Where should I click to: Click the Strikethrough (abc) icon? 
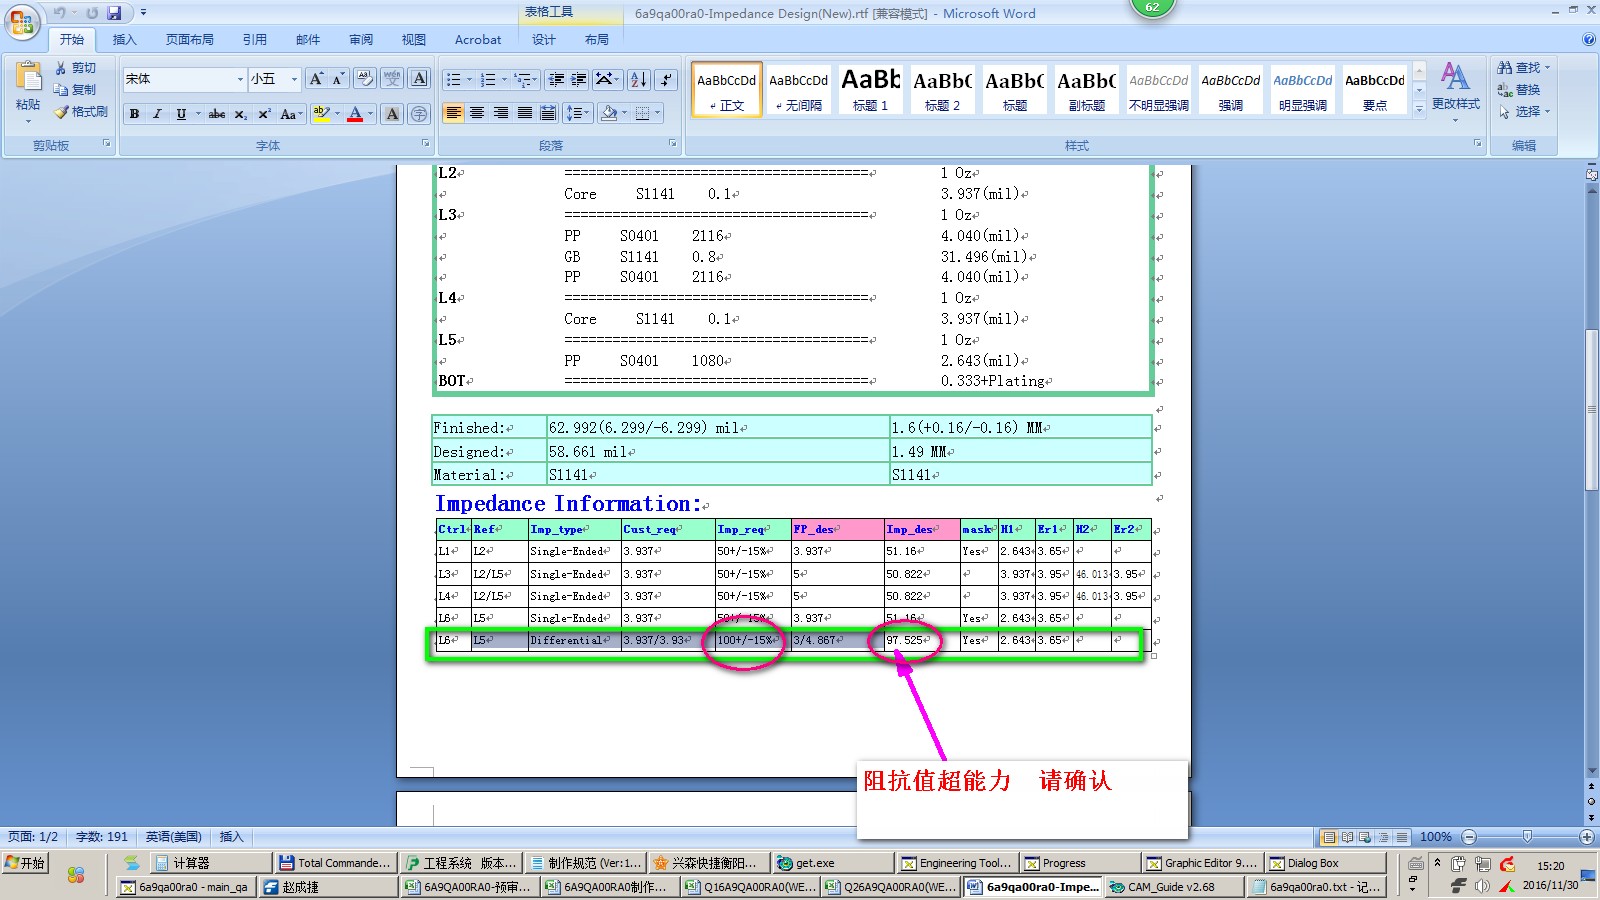point(217,114)
